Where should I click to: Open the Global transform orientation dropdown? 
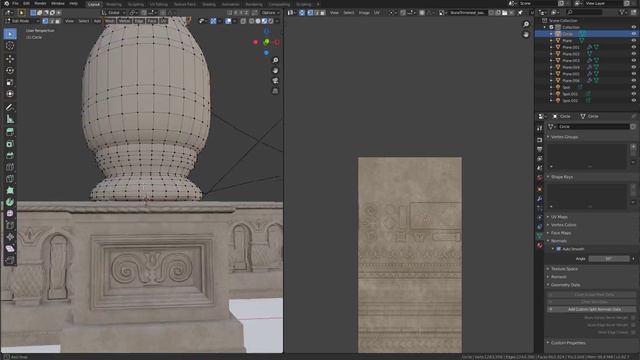[114, 13]
